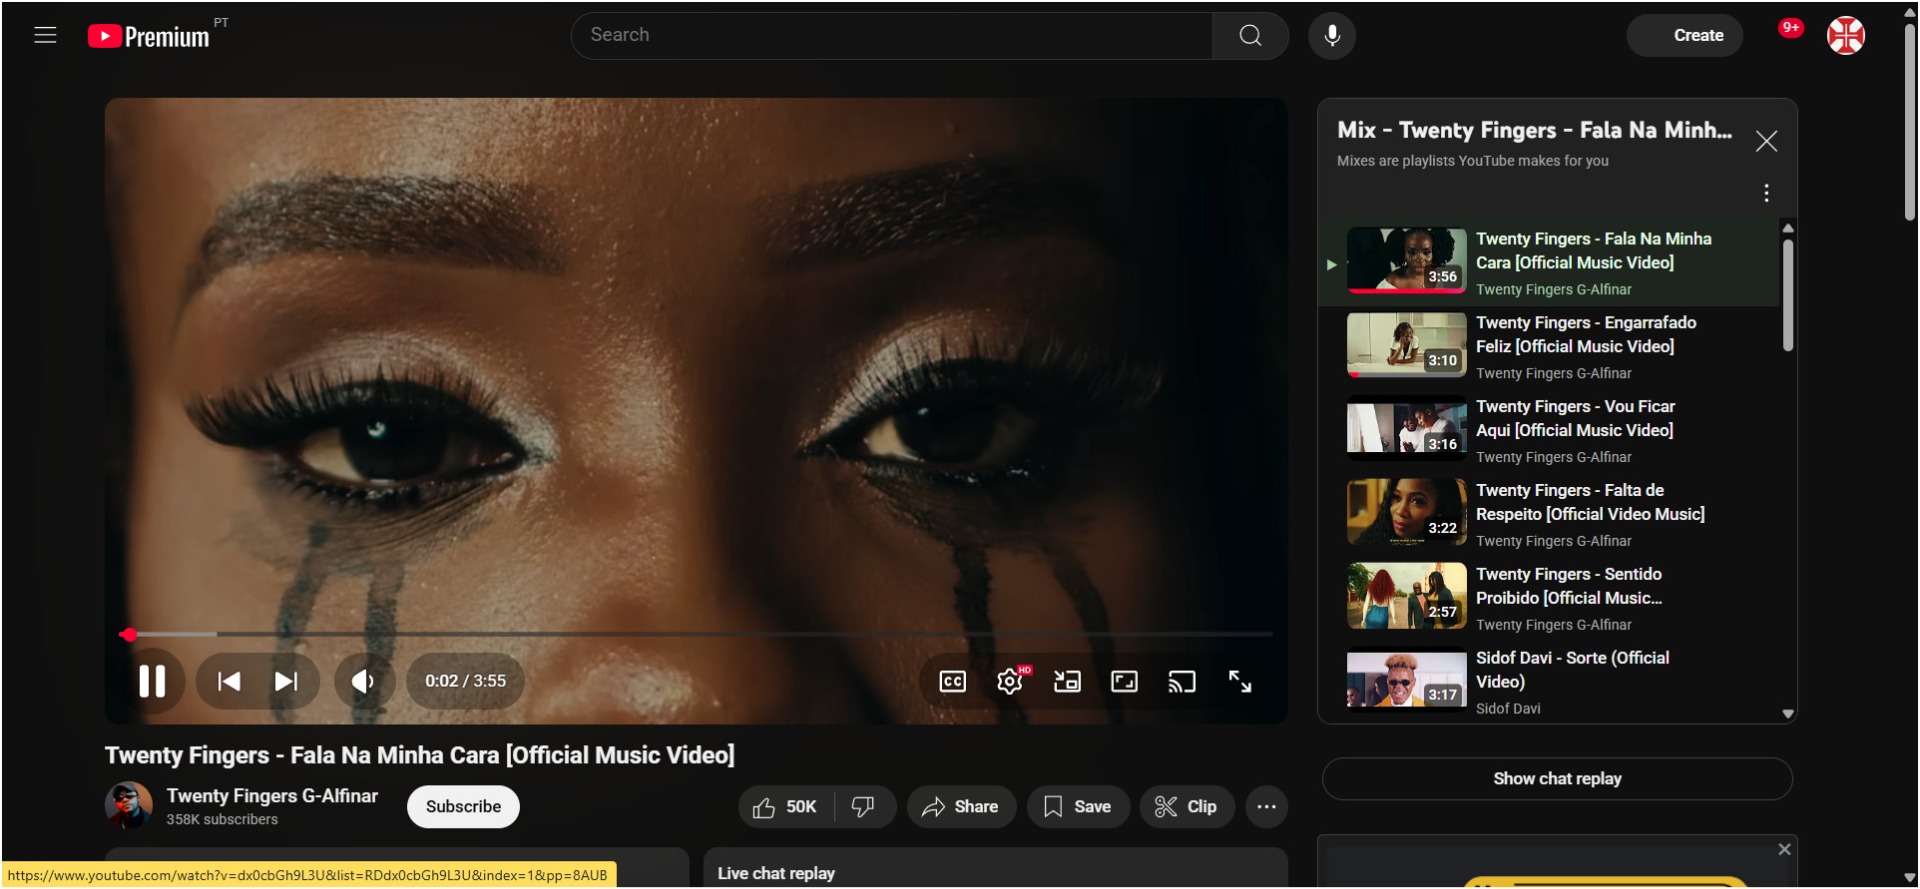
Task: Switch to theater mode
Action: 1125,681
